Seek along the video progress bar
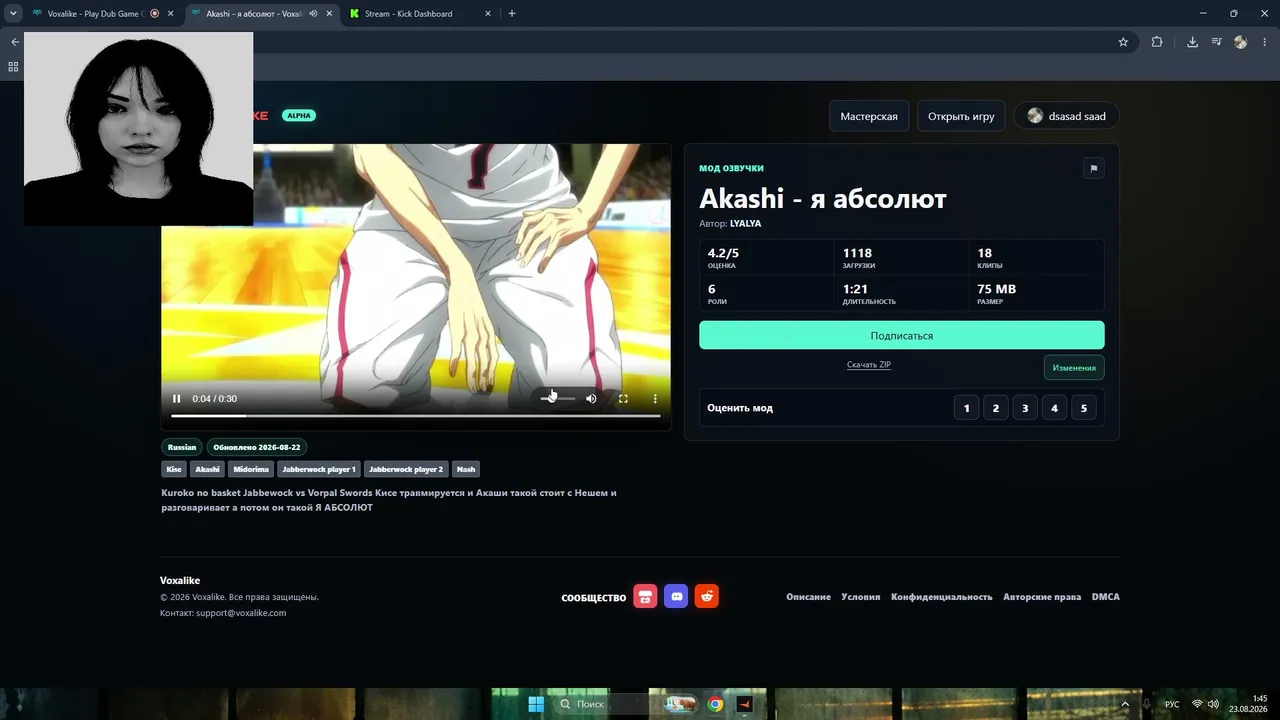This screenshot has height=720, width=1280. 415,415
